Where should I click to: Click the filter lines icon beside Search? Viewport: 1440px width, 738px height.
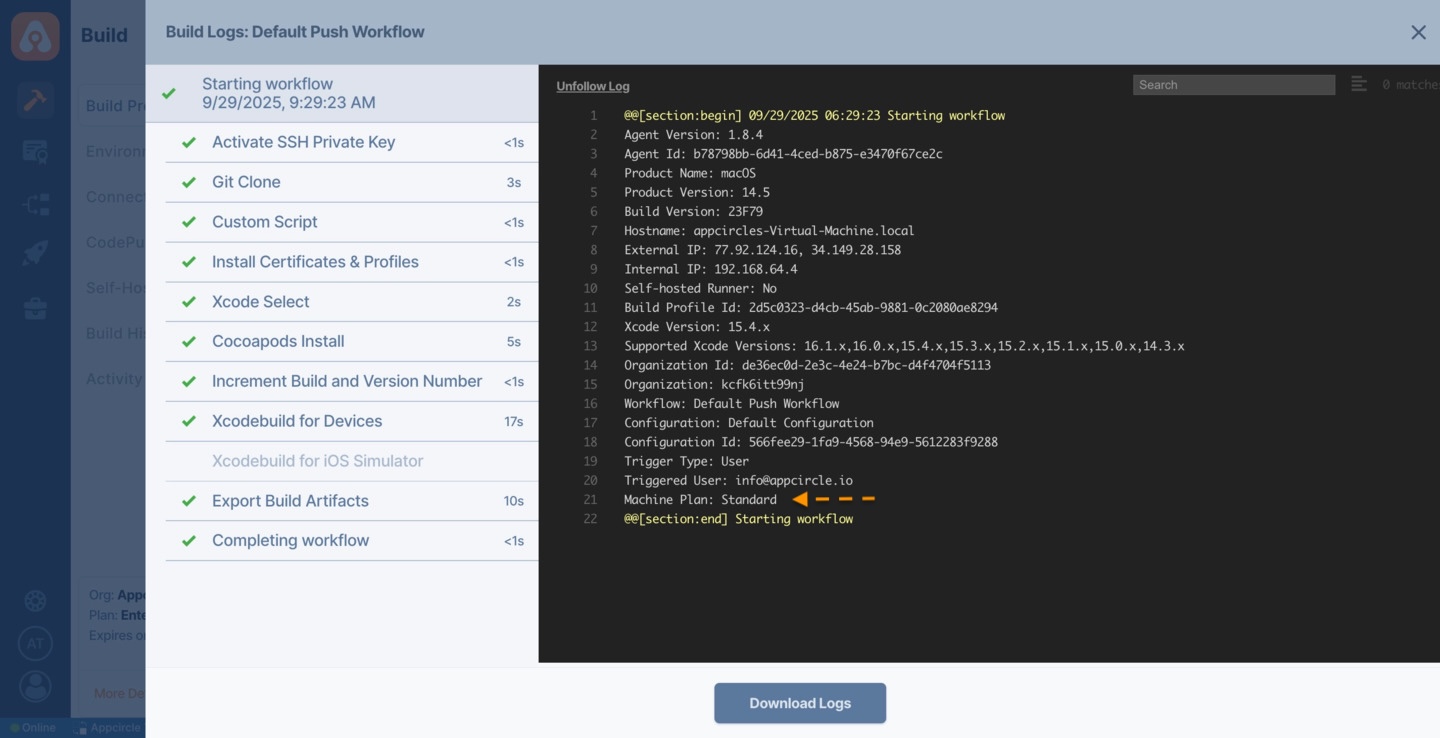[1358, 85]
